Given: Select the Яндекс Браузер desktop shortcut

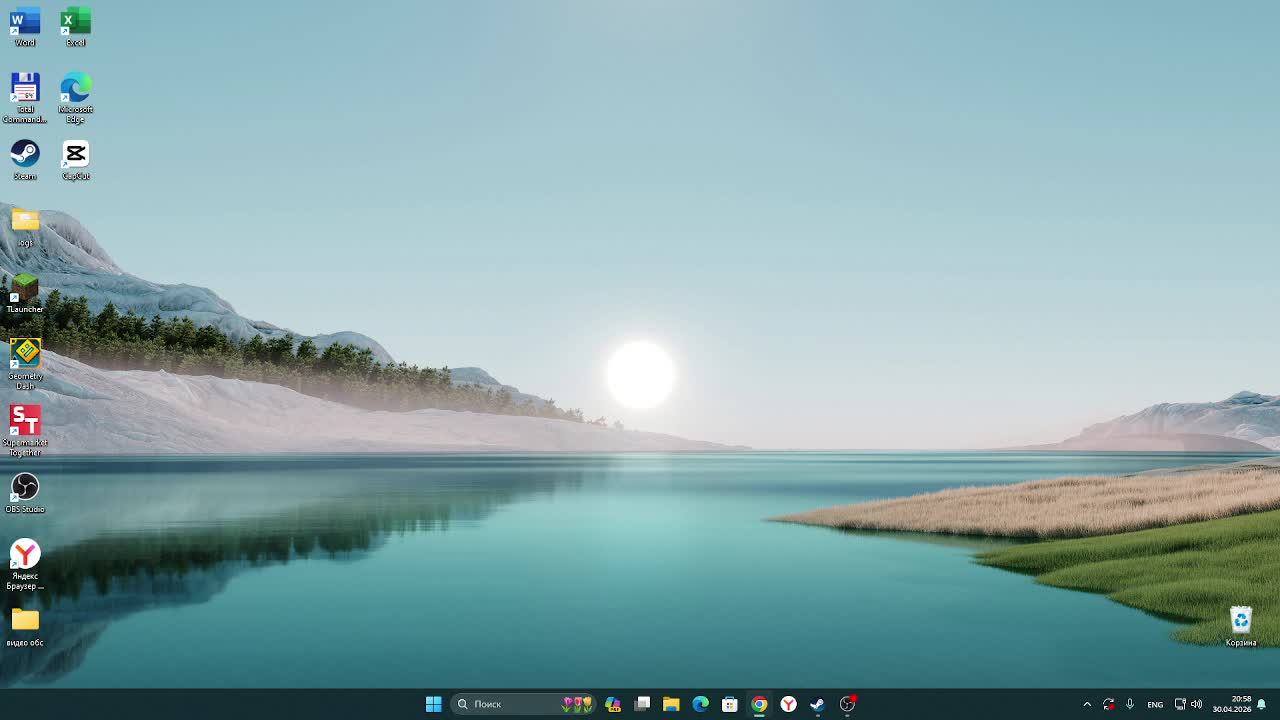Looking at the screenshot, I should point(25,564).
